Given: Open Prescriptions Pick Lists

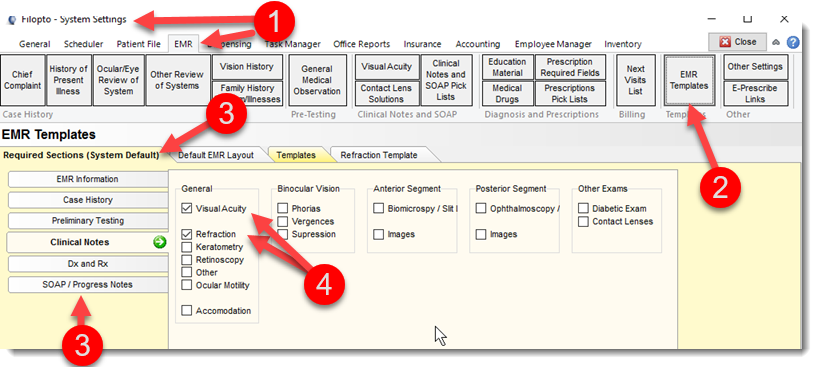Looking at the screenshot, I should click(570, 93).
